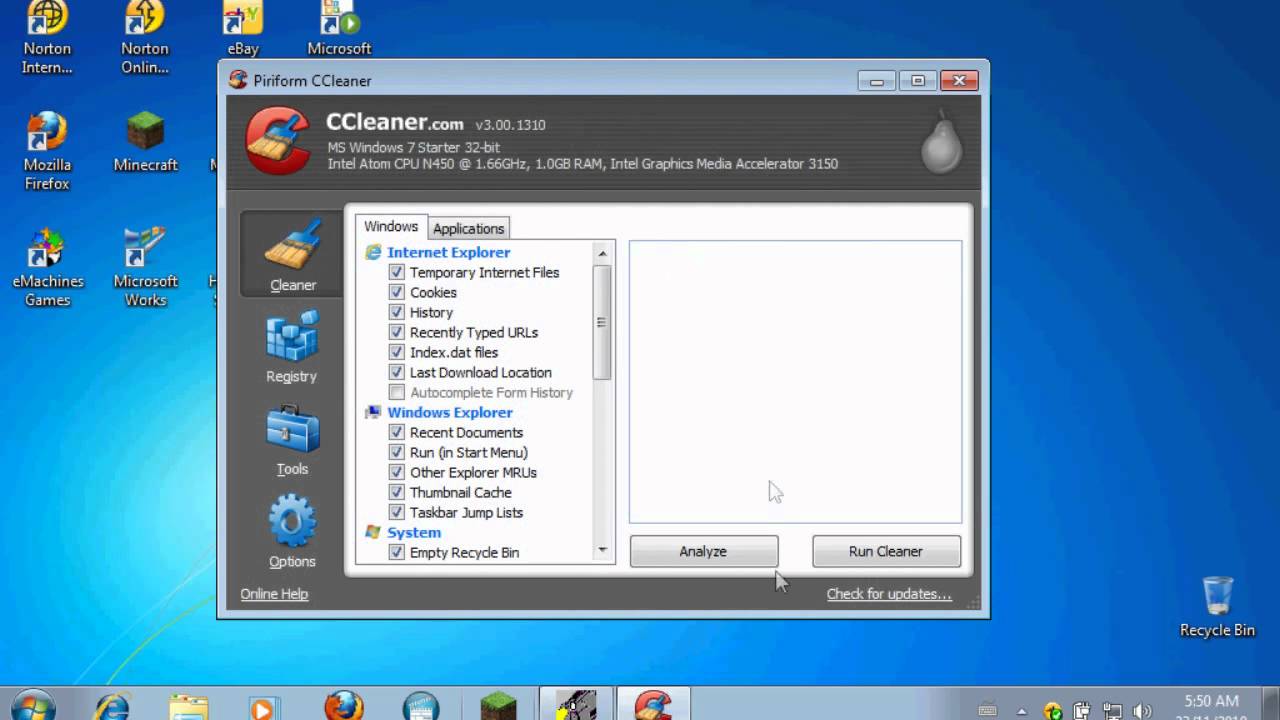Screen dimensions: 1280x720
Task: Open the eBay desktop shortcut
Action: pyautogui.click(x=243, y=29)
